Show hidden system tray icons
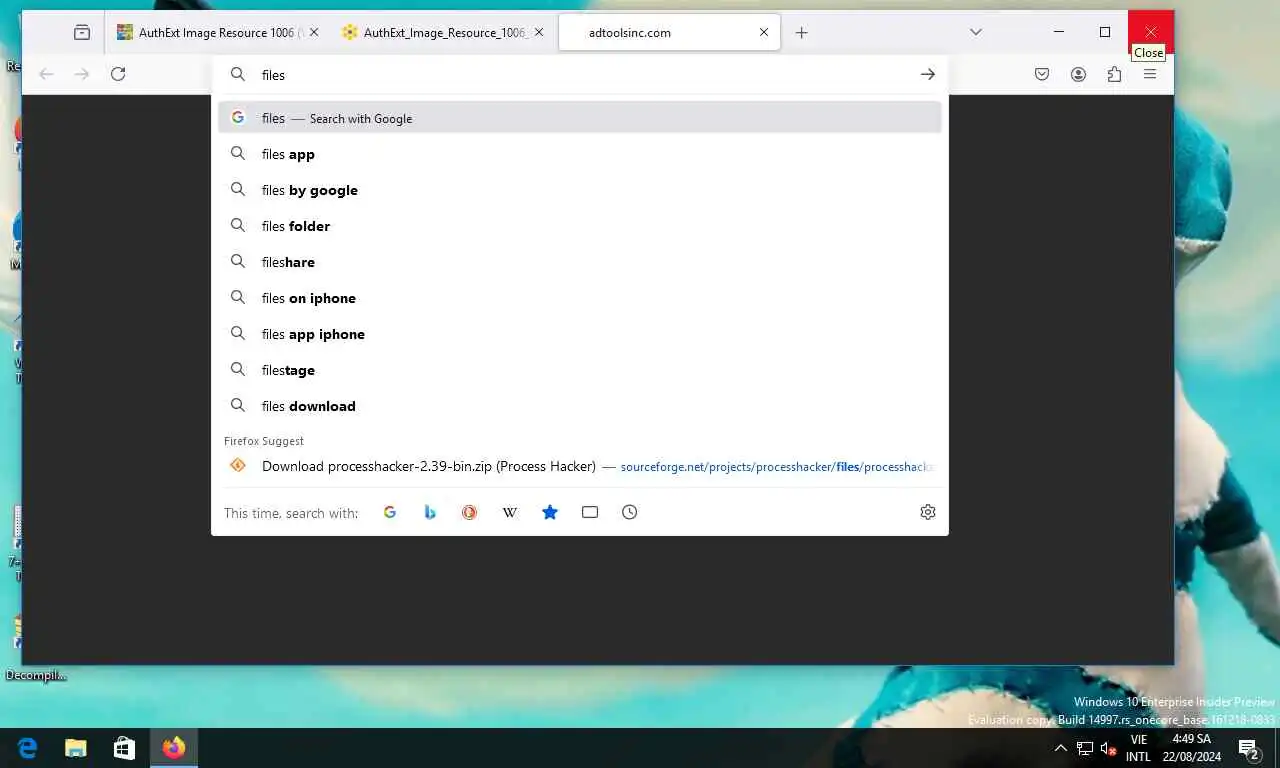 pyautogui.click(x=1061, y=748)
